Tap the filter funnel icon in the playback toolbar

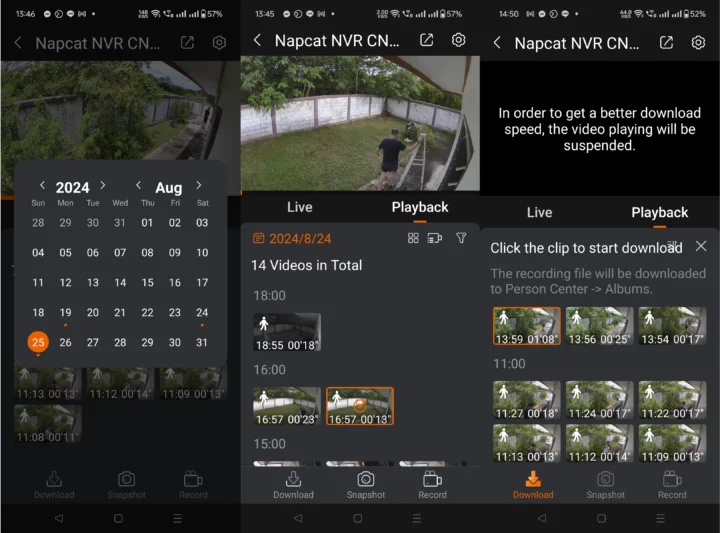(x=461, y=238)
